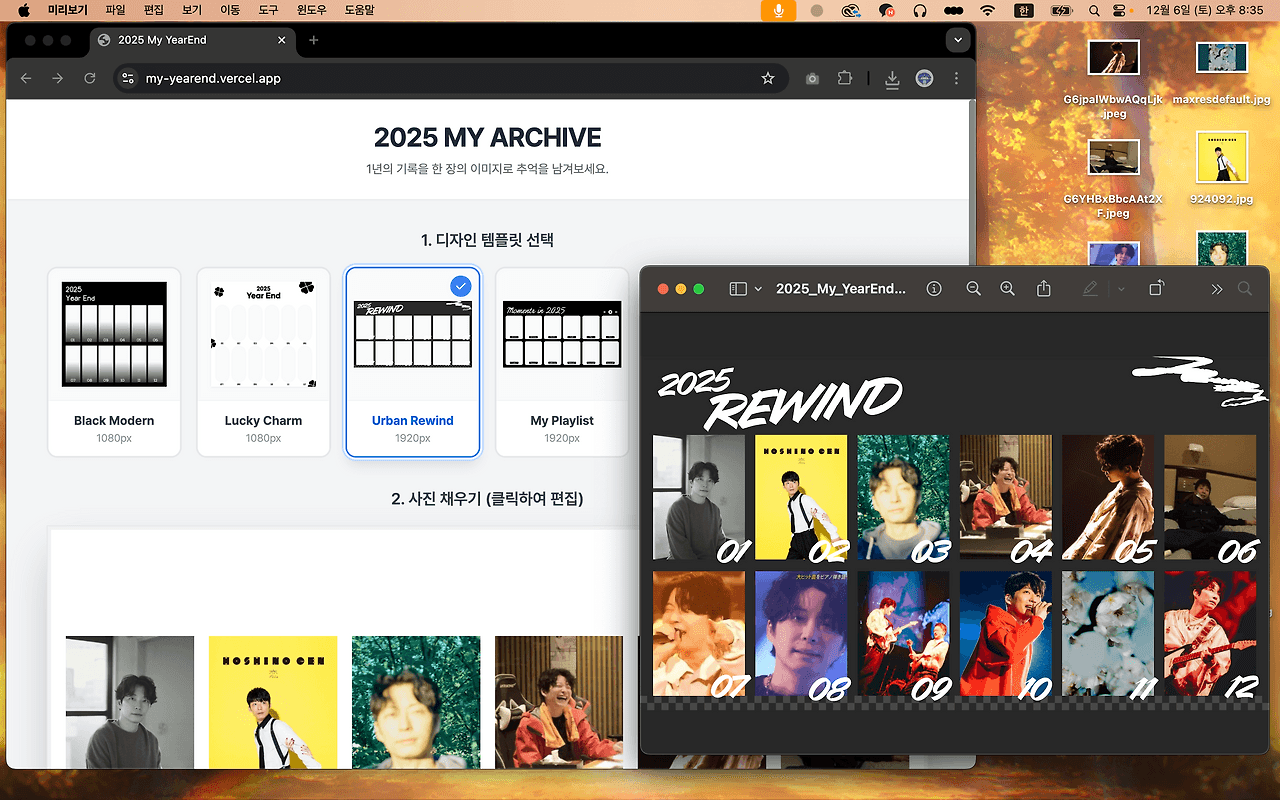The image size is (1280, 800).
Task: Reload the my-yearend page
Action: click(x=90, y=78)
